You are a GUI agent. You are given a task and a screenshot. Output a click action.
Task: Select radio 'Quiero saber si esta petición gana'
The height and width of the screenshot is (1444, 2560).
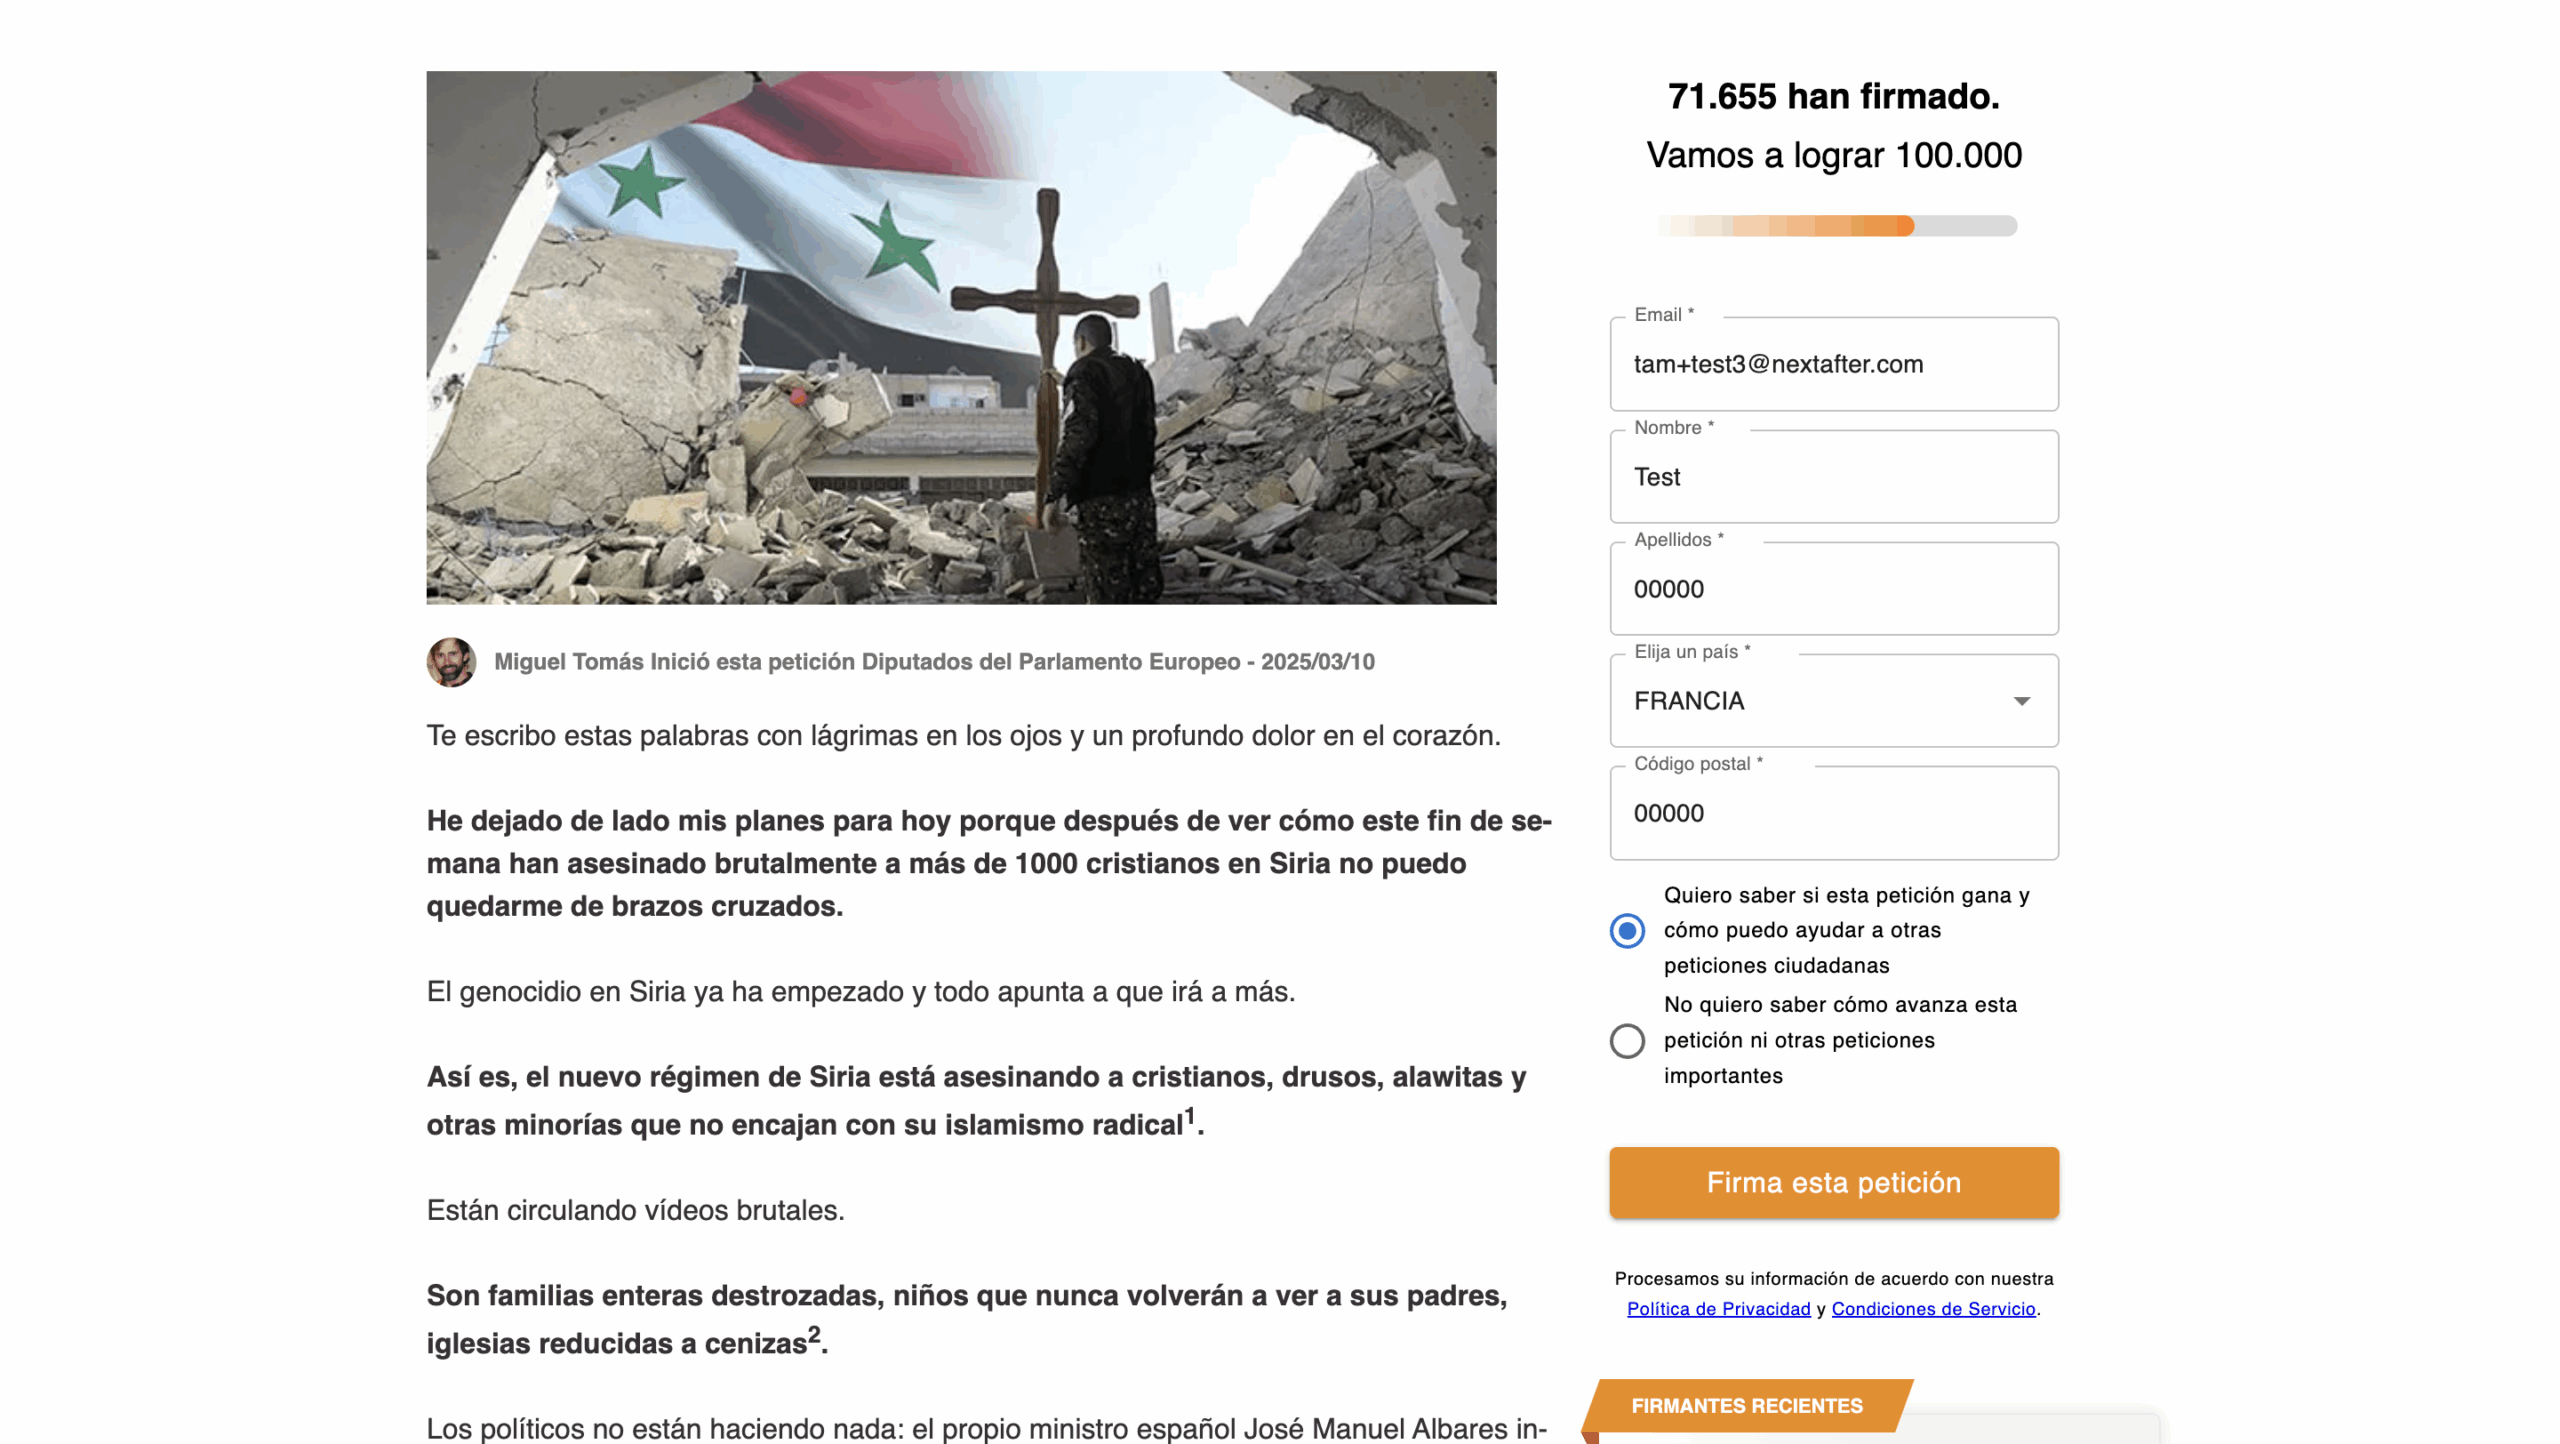coord(1626,931)
